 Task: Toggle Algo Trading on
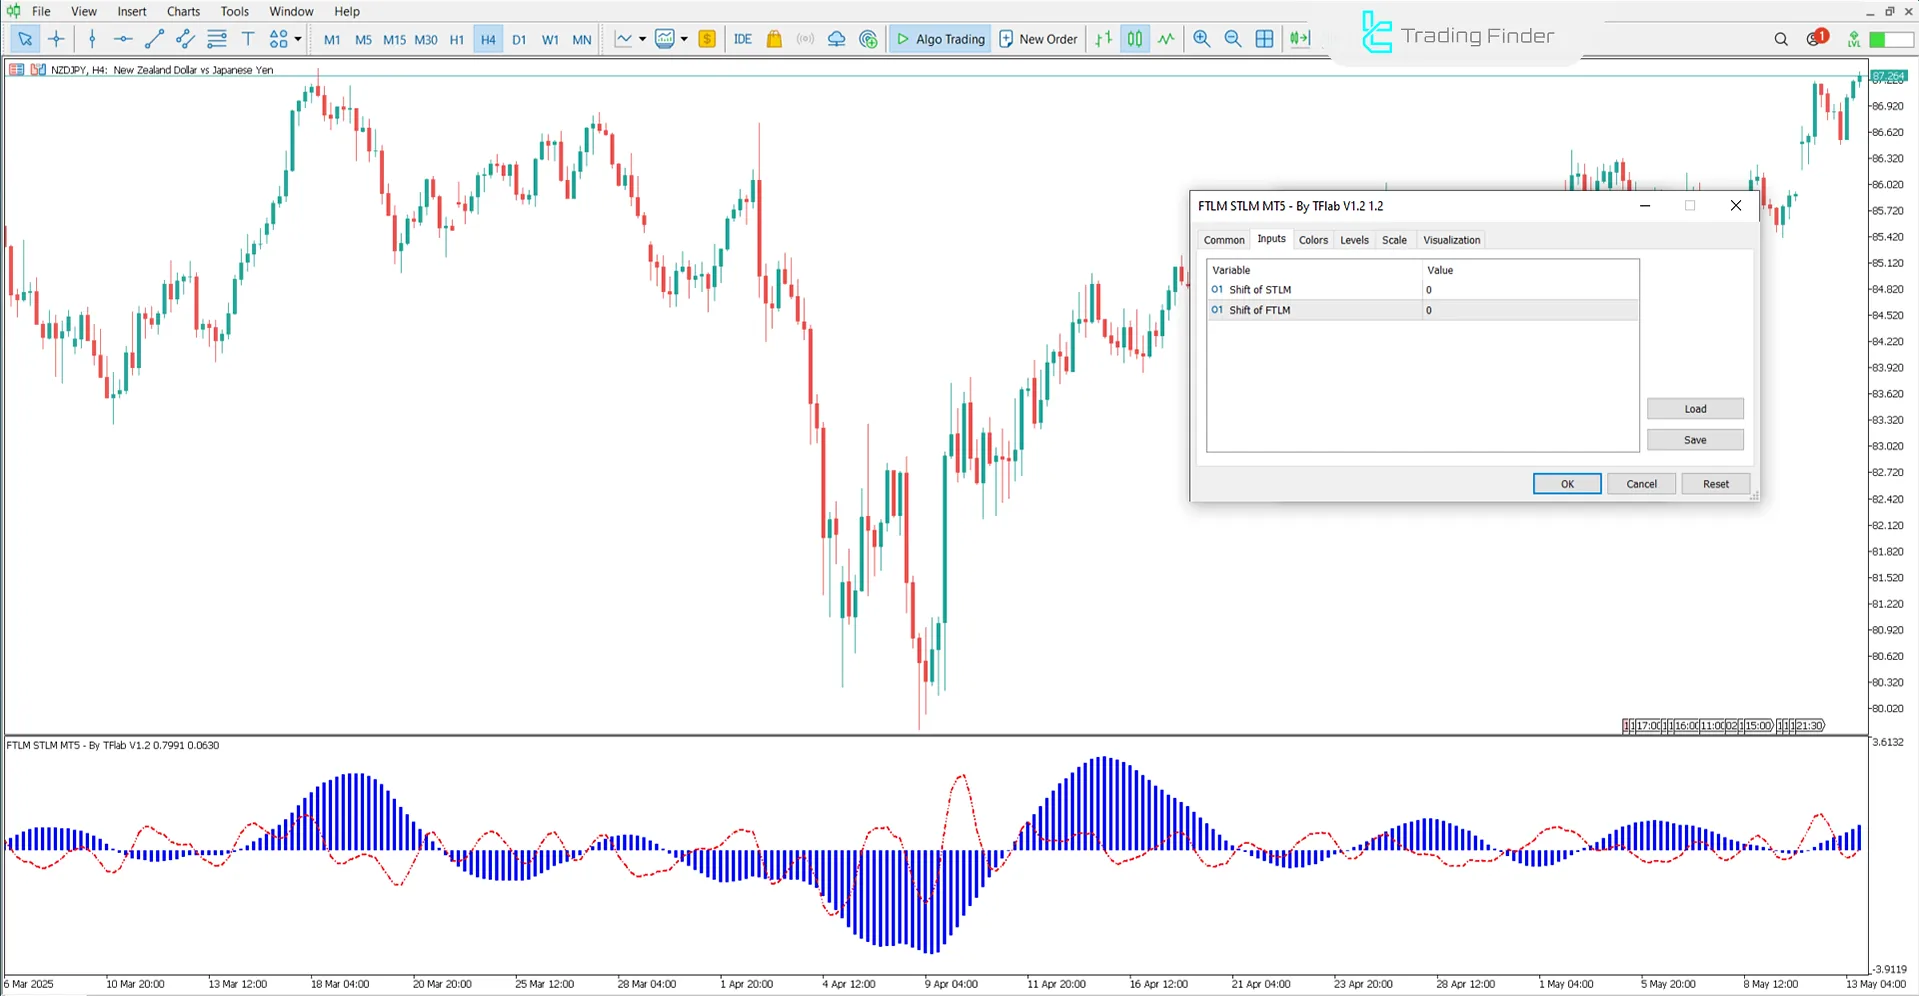938,39
